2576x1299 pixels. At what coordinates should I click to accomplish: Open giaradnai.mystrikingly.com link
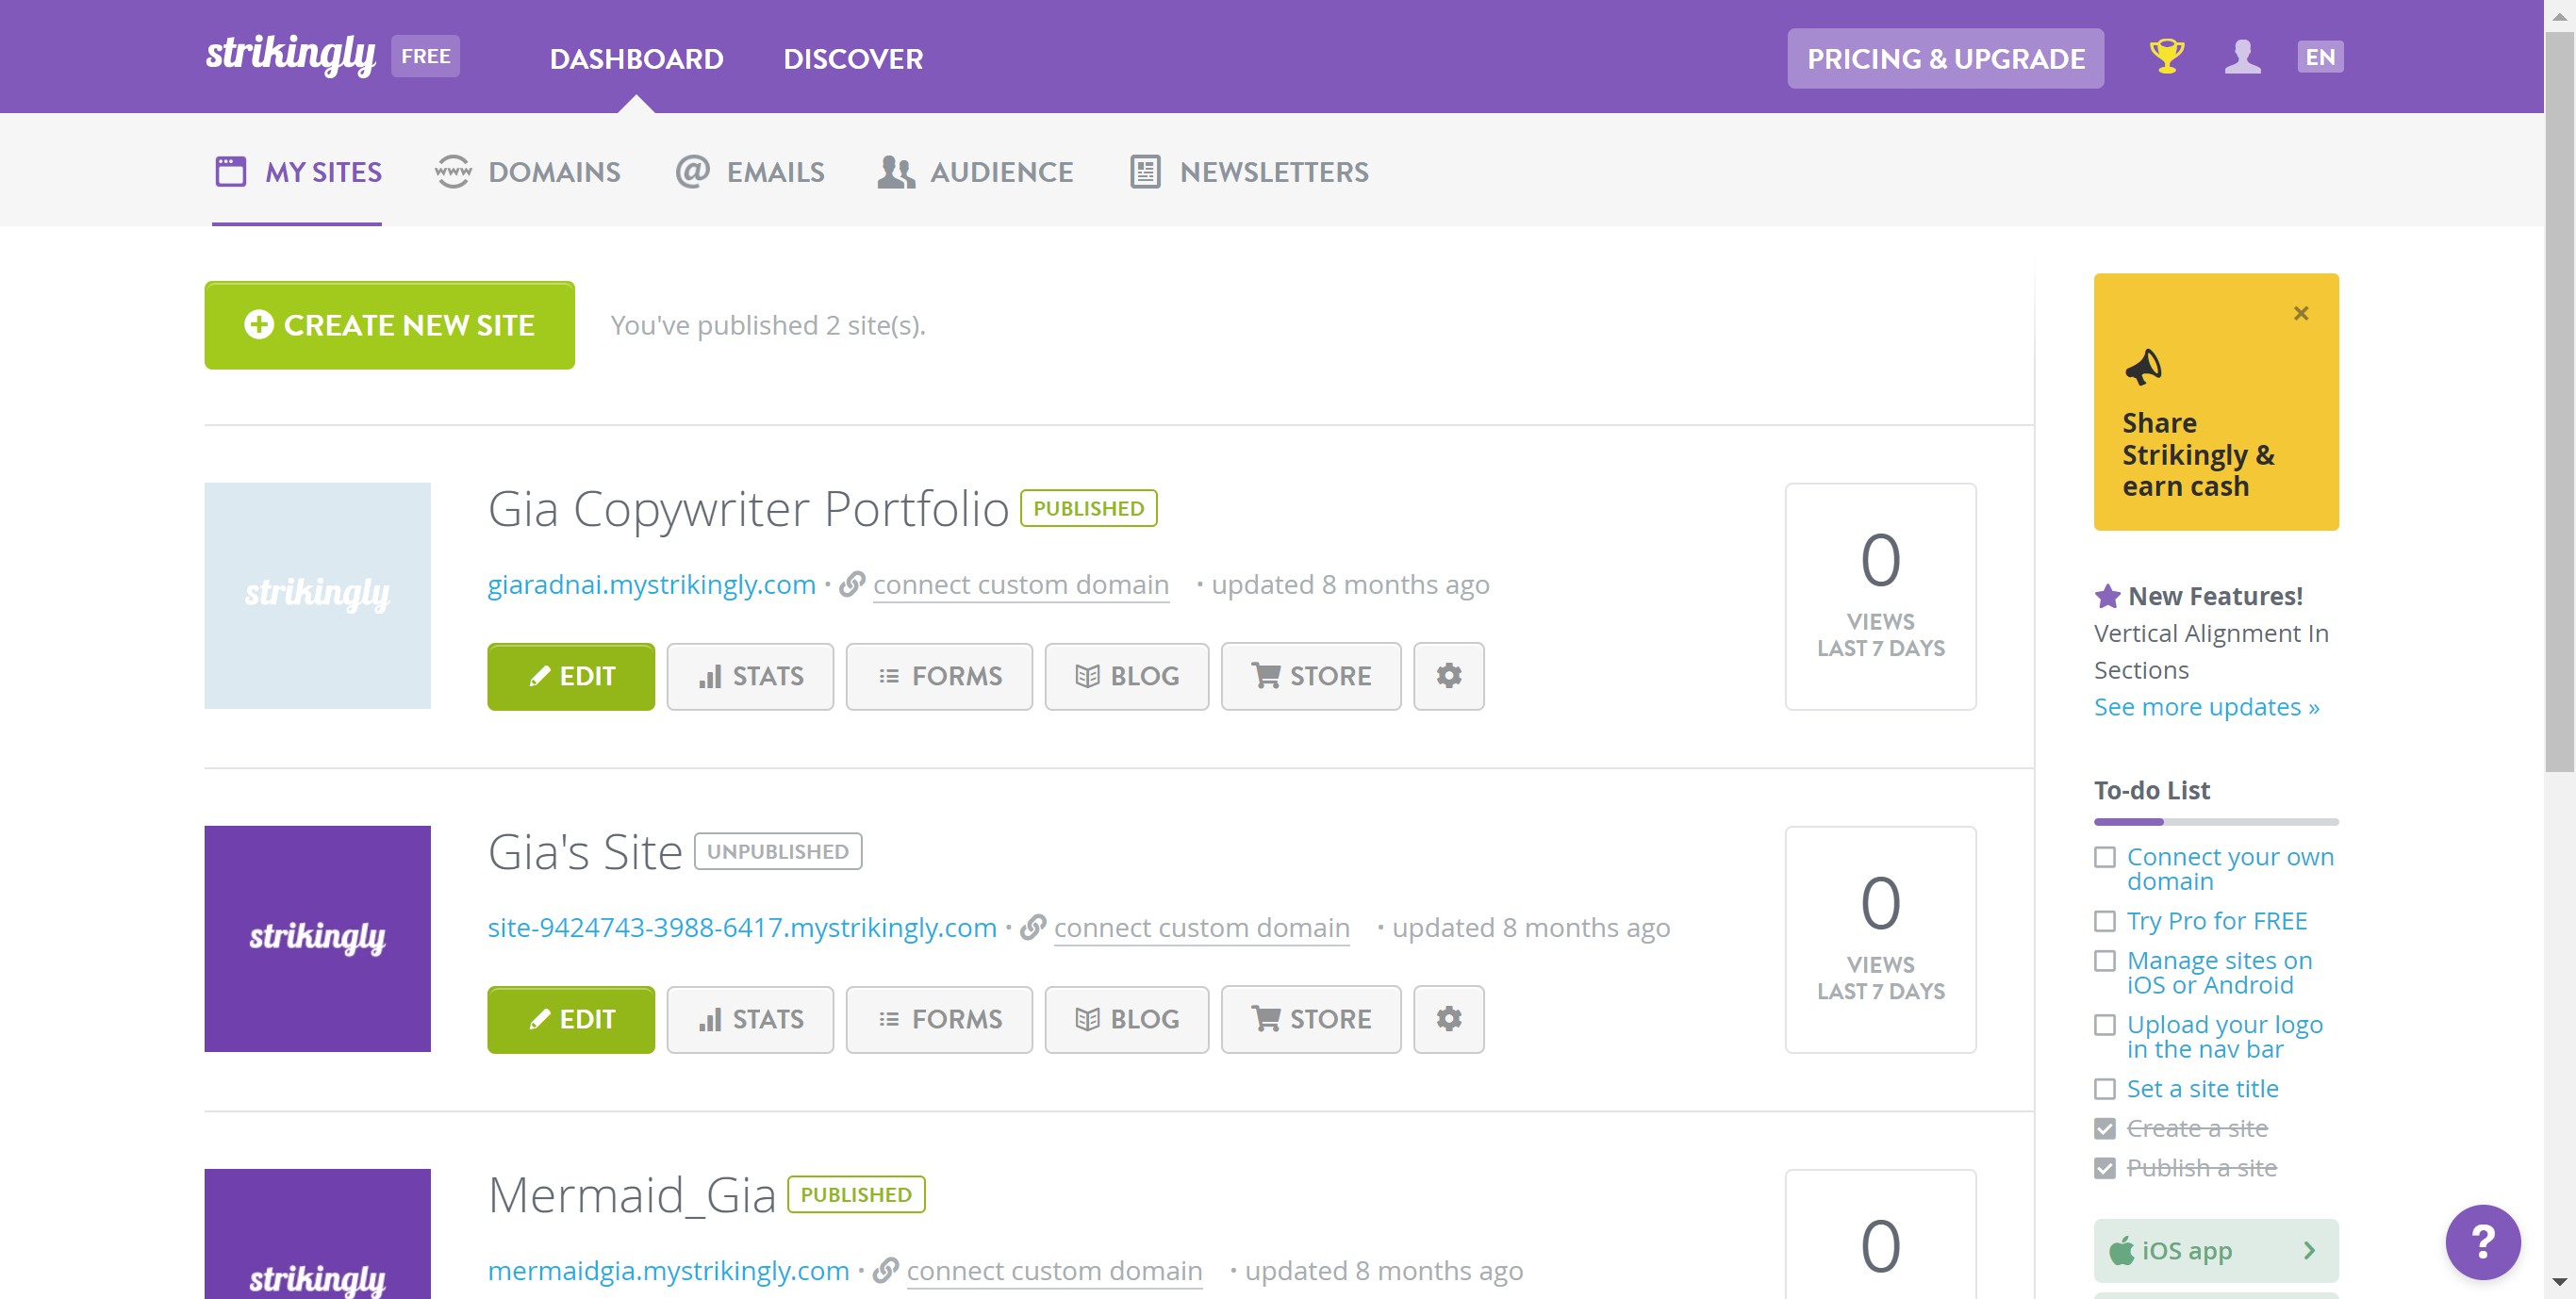(651, 585)
